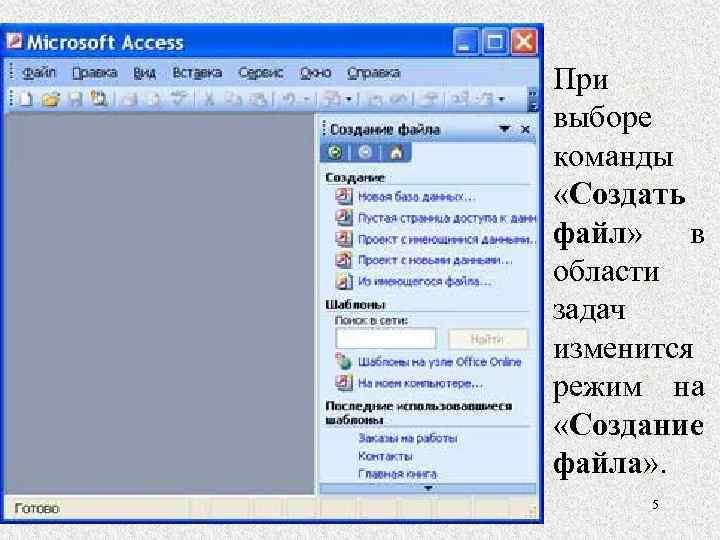Maximize the Microsoft Access window

tap(495, 43)
